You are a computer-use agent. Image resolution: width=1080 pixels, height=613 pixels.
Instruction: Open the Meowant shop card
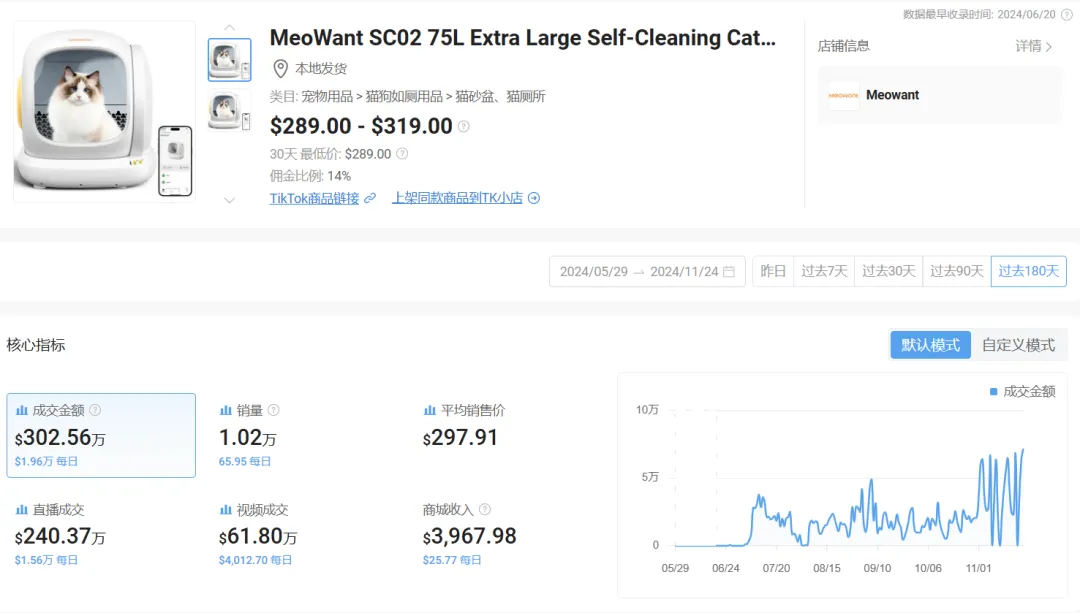pyautogui.click(x=940, y=96)
